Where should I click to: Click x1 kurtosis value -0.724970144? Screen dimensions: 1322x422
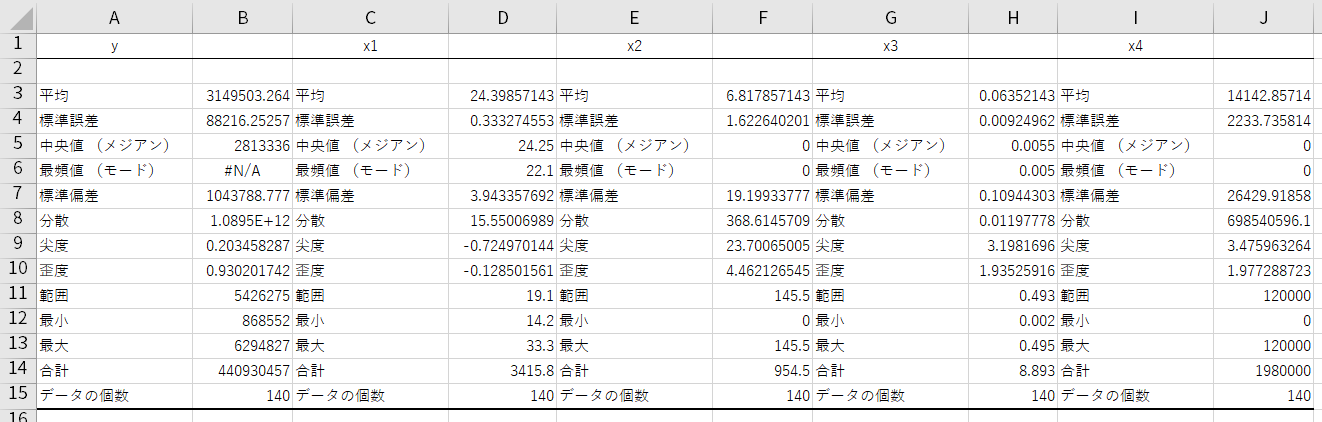point(502,245)
